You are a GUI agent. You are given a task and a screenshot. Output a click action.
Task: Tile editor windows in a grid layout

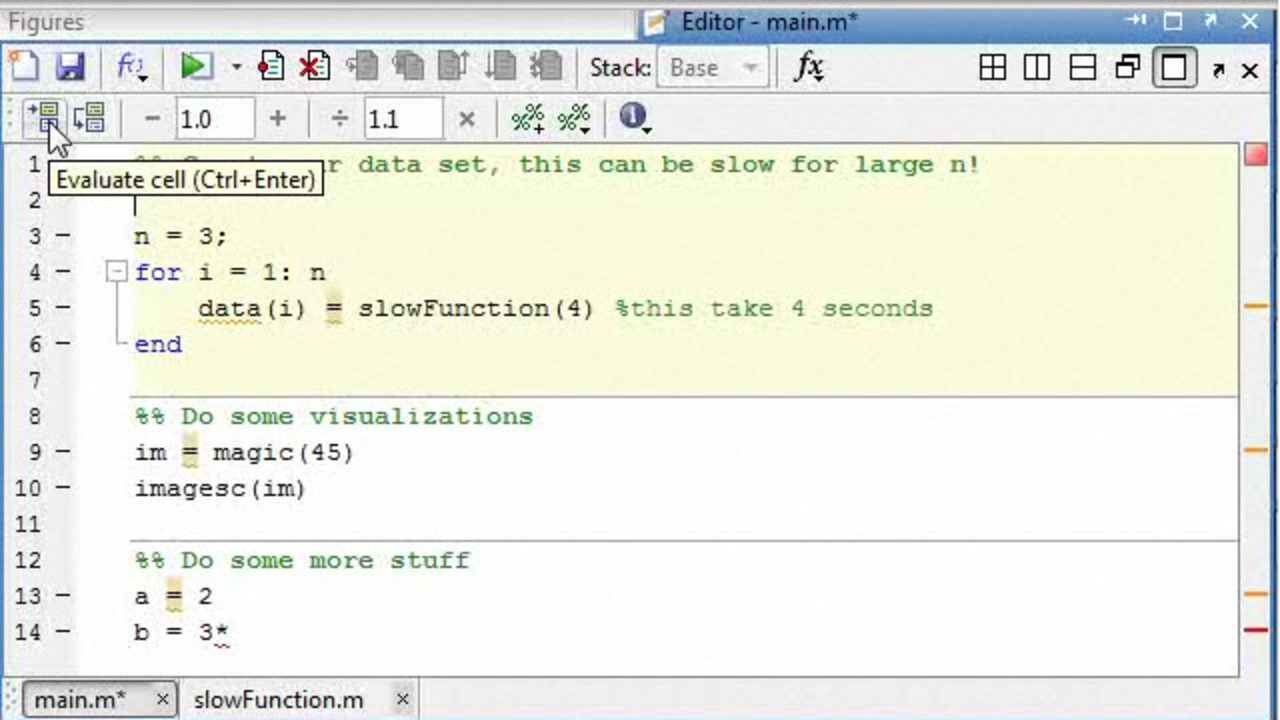992,68
